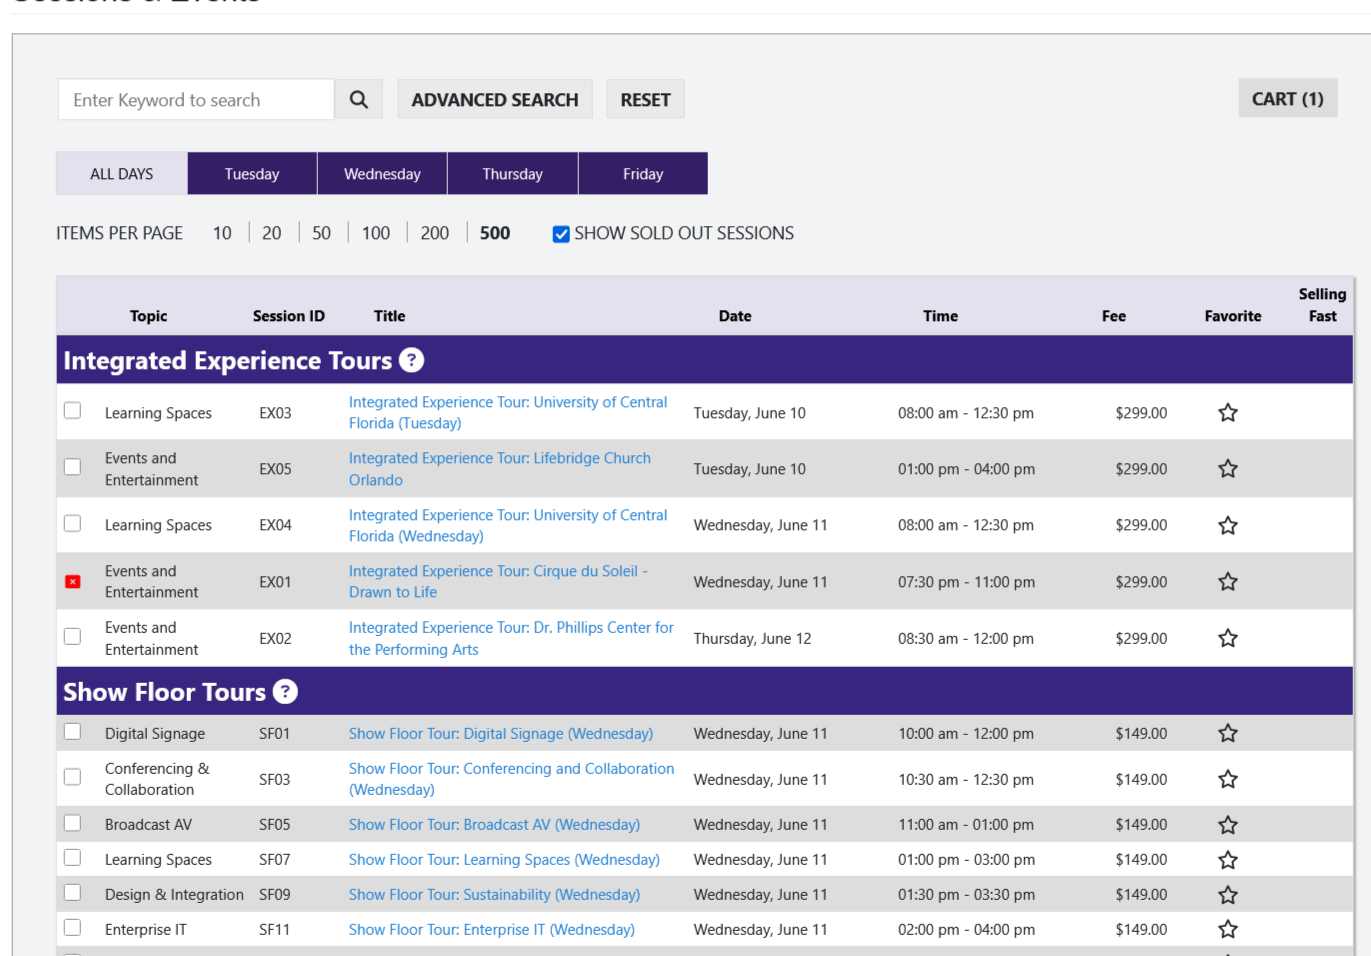Screen dimensions: 1371x956
Task: Show sessions for Friday
Action: (x=642, y=174)
